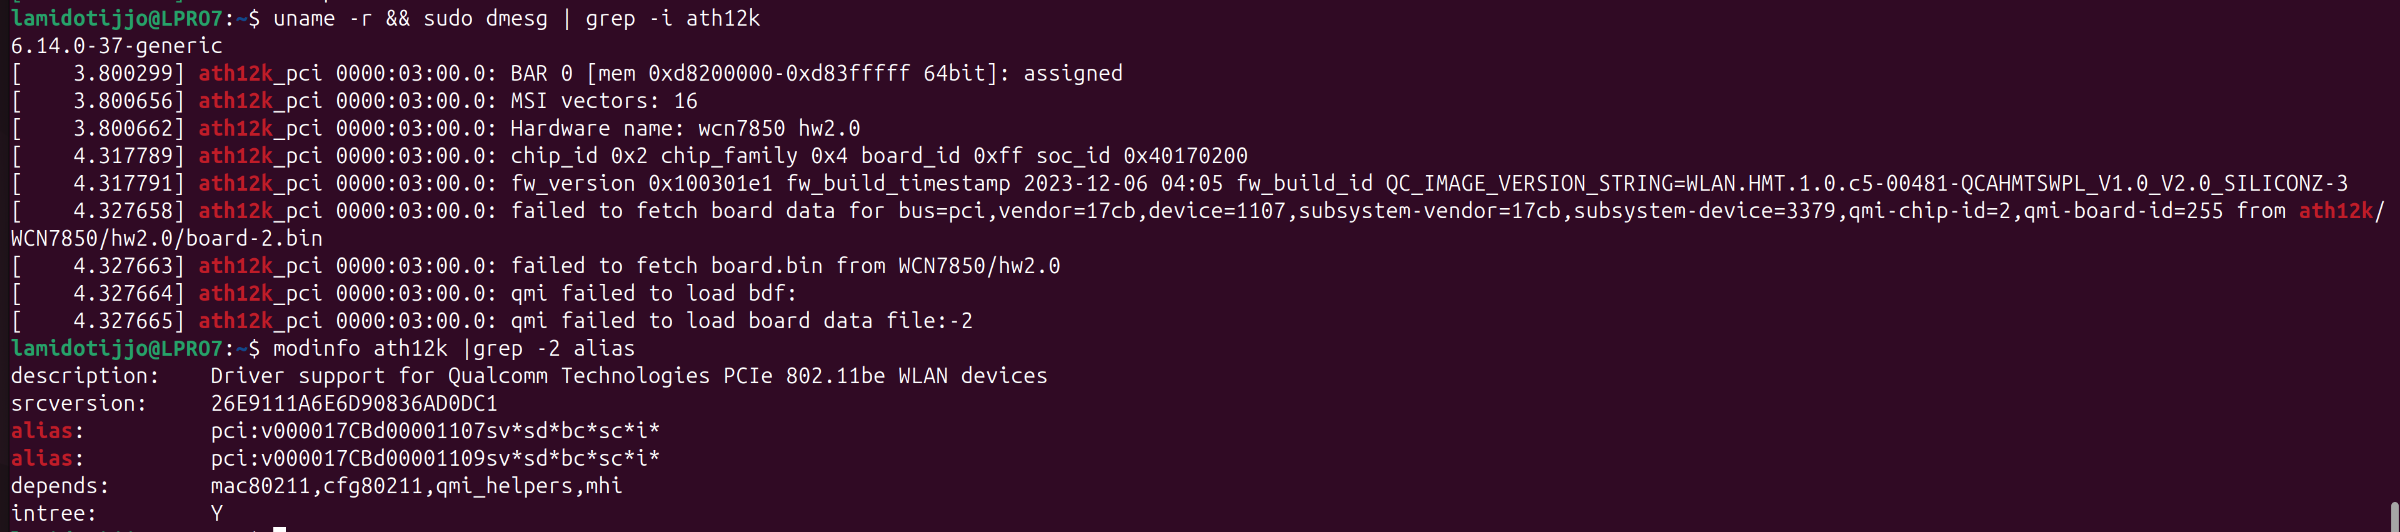Screen dimensions: 2400x532
Task: Click the depends module list 'mac80211,cfg80211,qmi_helpers,mhi'
Action: pyautogui.click(x=416, y=486)
